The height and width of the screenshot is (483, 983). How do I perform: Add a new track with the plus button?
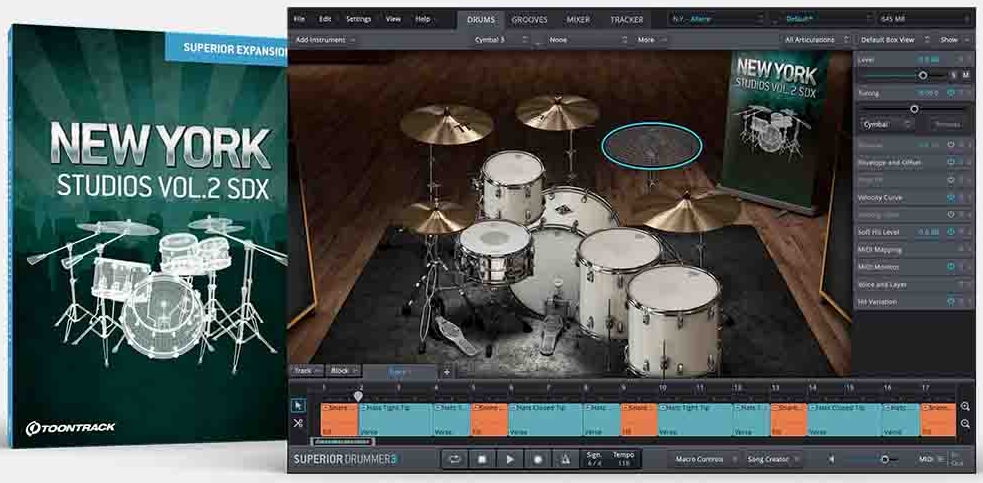pyautogui.click(x=446, y=371)
